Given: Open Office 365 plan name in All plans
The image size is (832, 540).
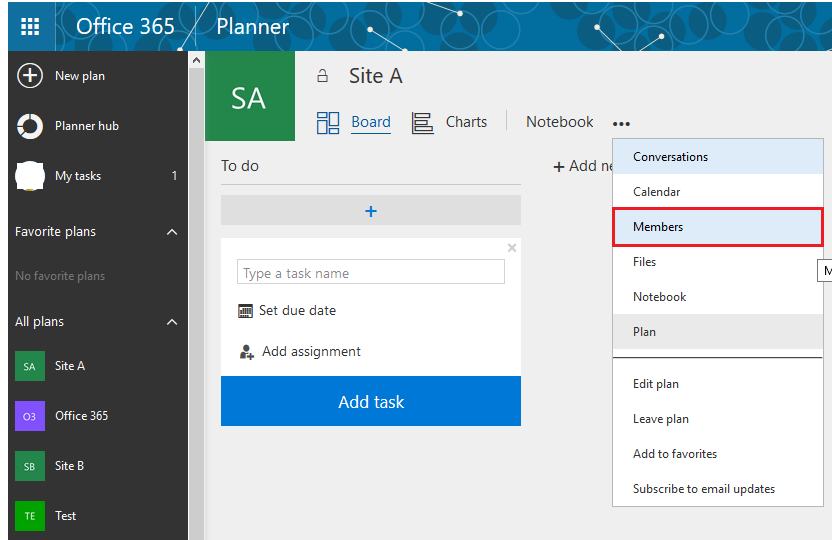Looking at the screenshot, I should (82, 416).
